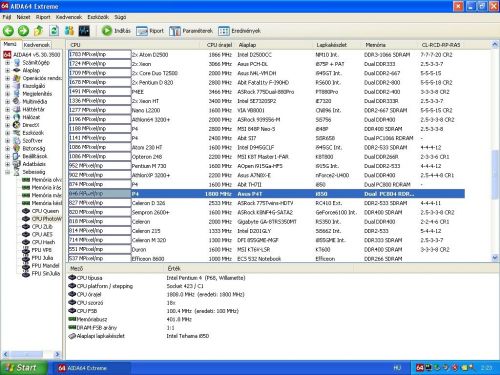The image size is (500, 375).
Task: Select the Athlon64 3200+ result row
Action: pos(267,119)
